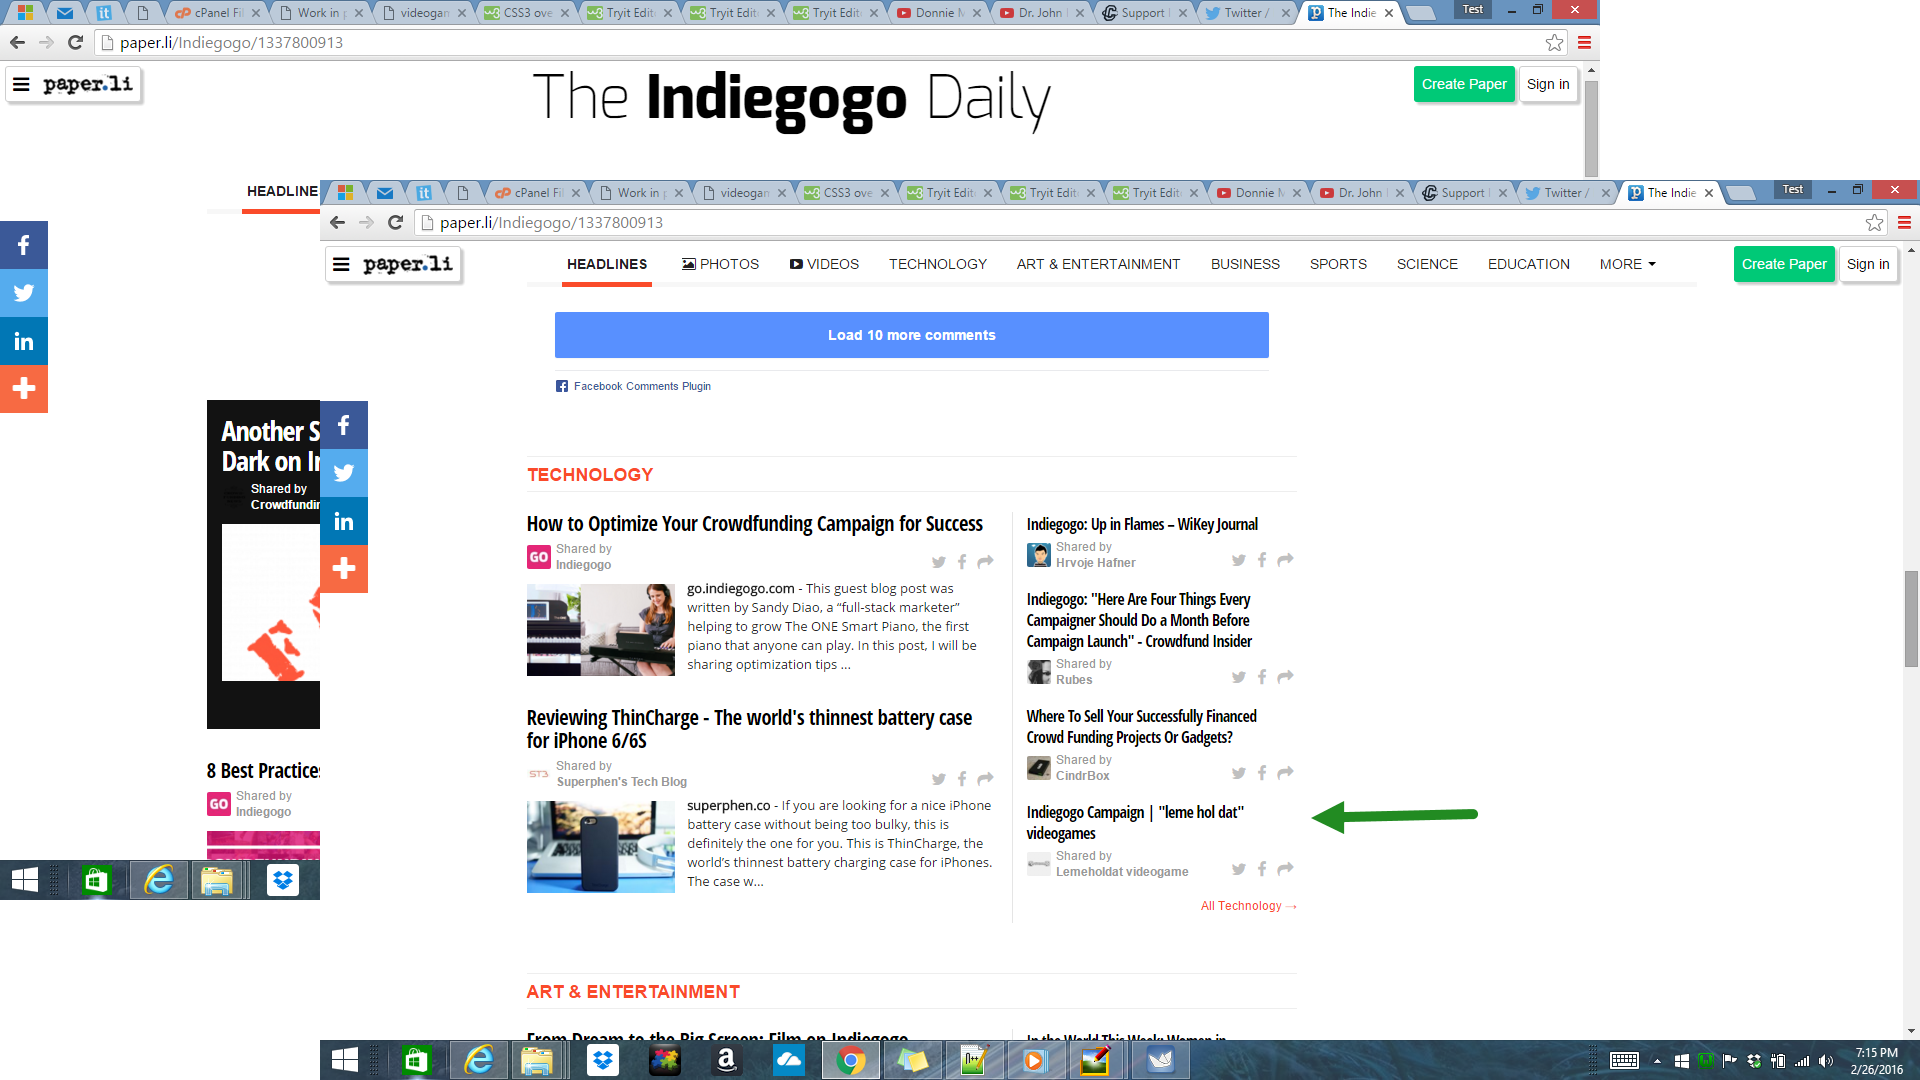Toggle the bookmark star in the inner browser window
This screenshot has width=1920, height=1080.
(x=1874, y=223)
